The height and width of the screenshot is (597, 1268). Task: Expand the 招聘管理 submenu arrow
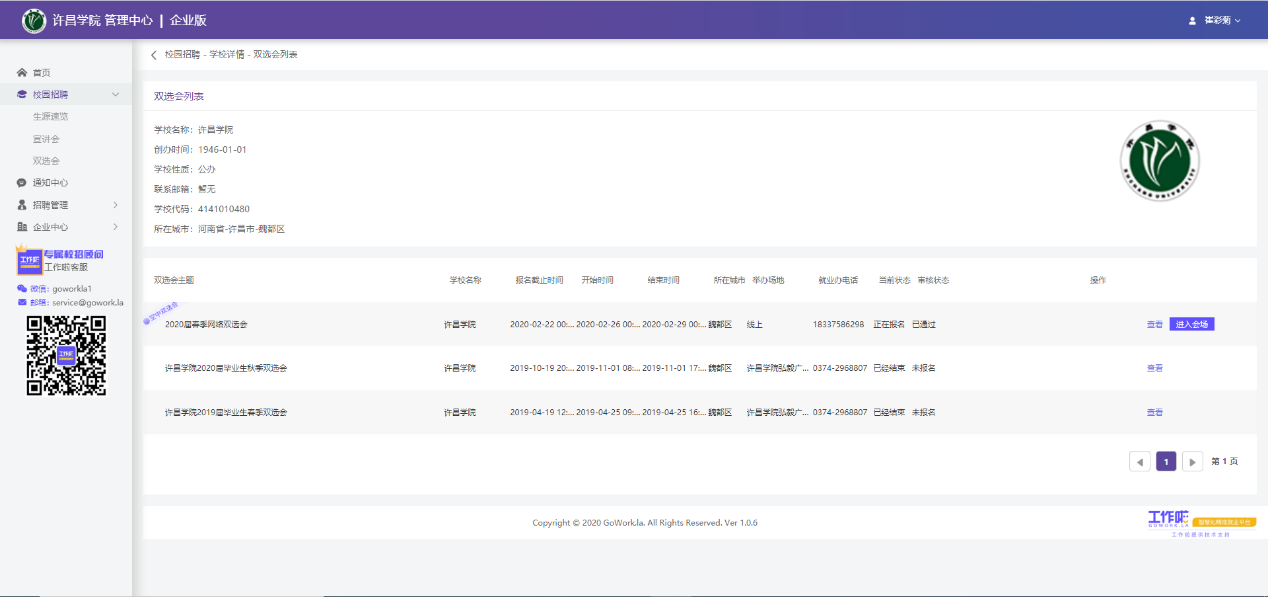tap(116, 205)
